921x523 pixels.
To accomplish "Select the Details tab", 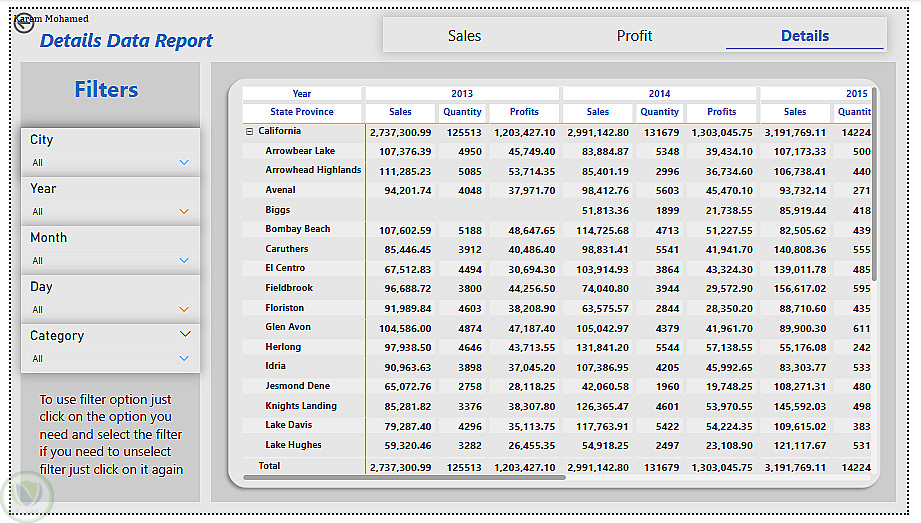I will coord(804,36).
